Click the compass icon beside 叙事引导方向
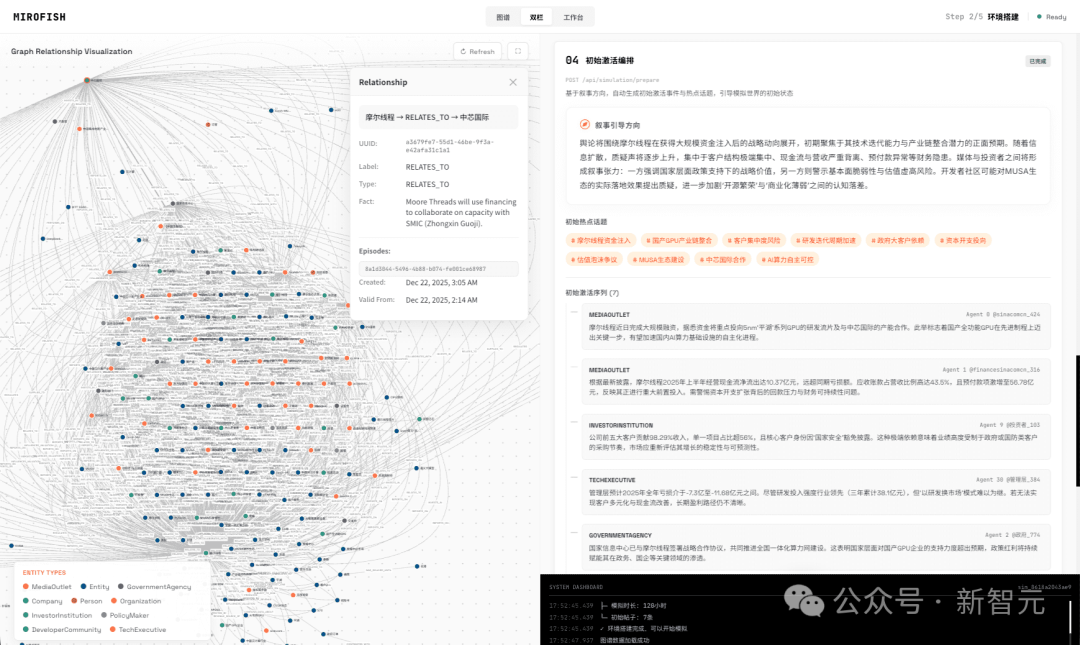 click(x=585, y=125)
